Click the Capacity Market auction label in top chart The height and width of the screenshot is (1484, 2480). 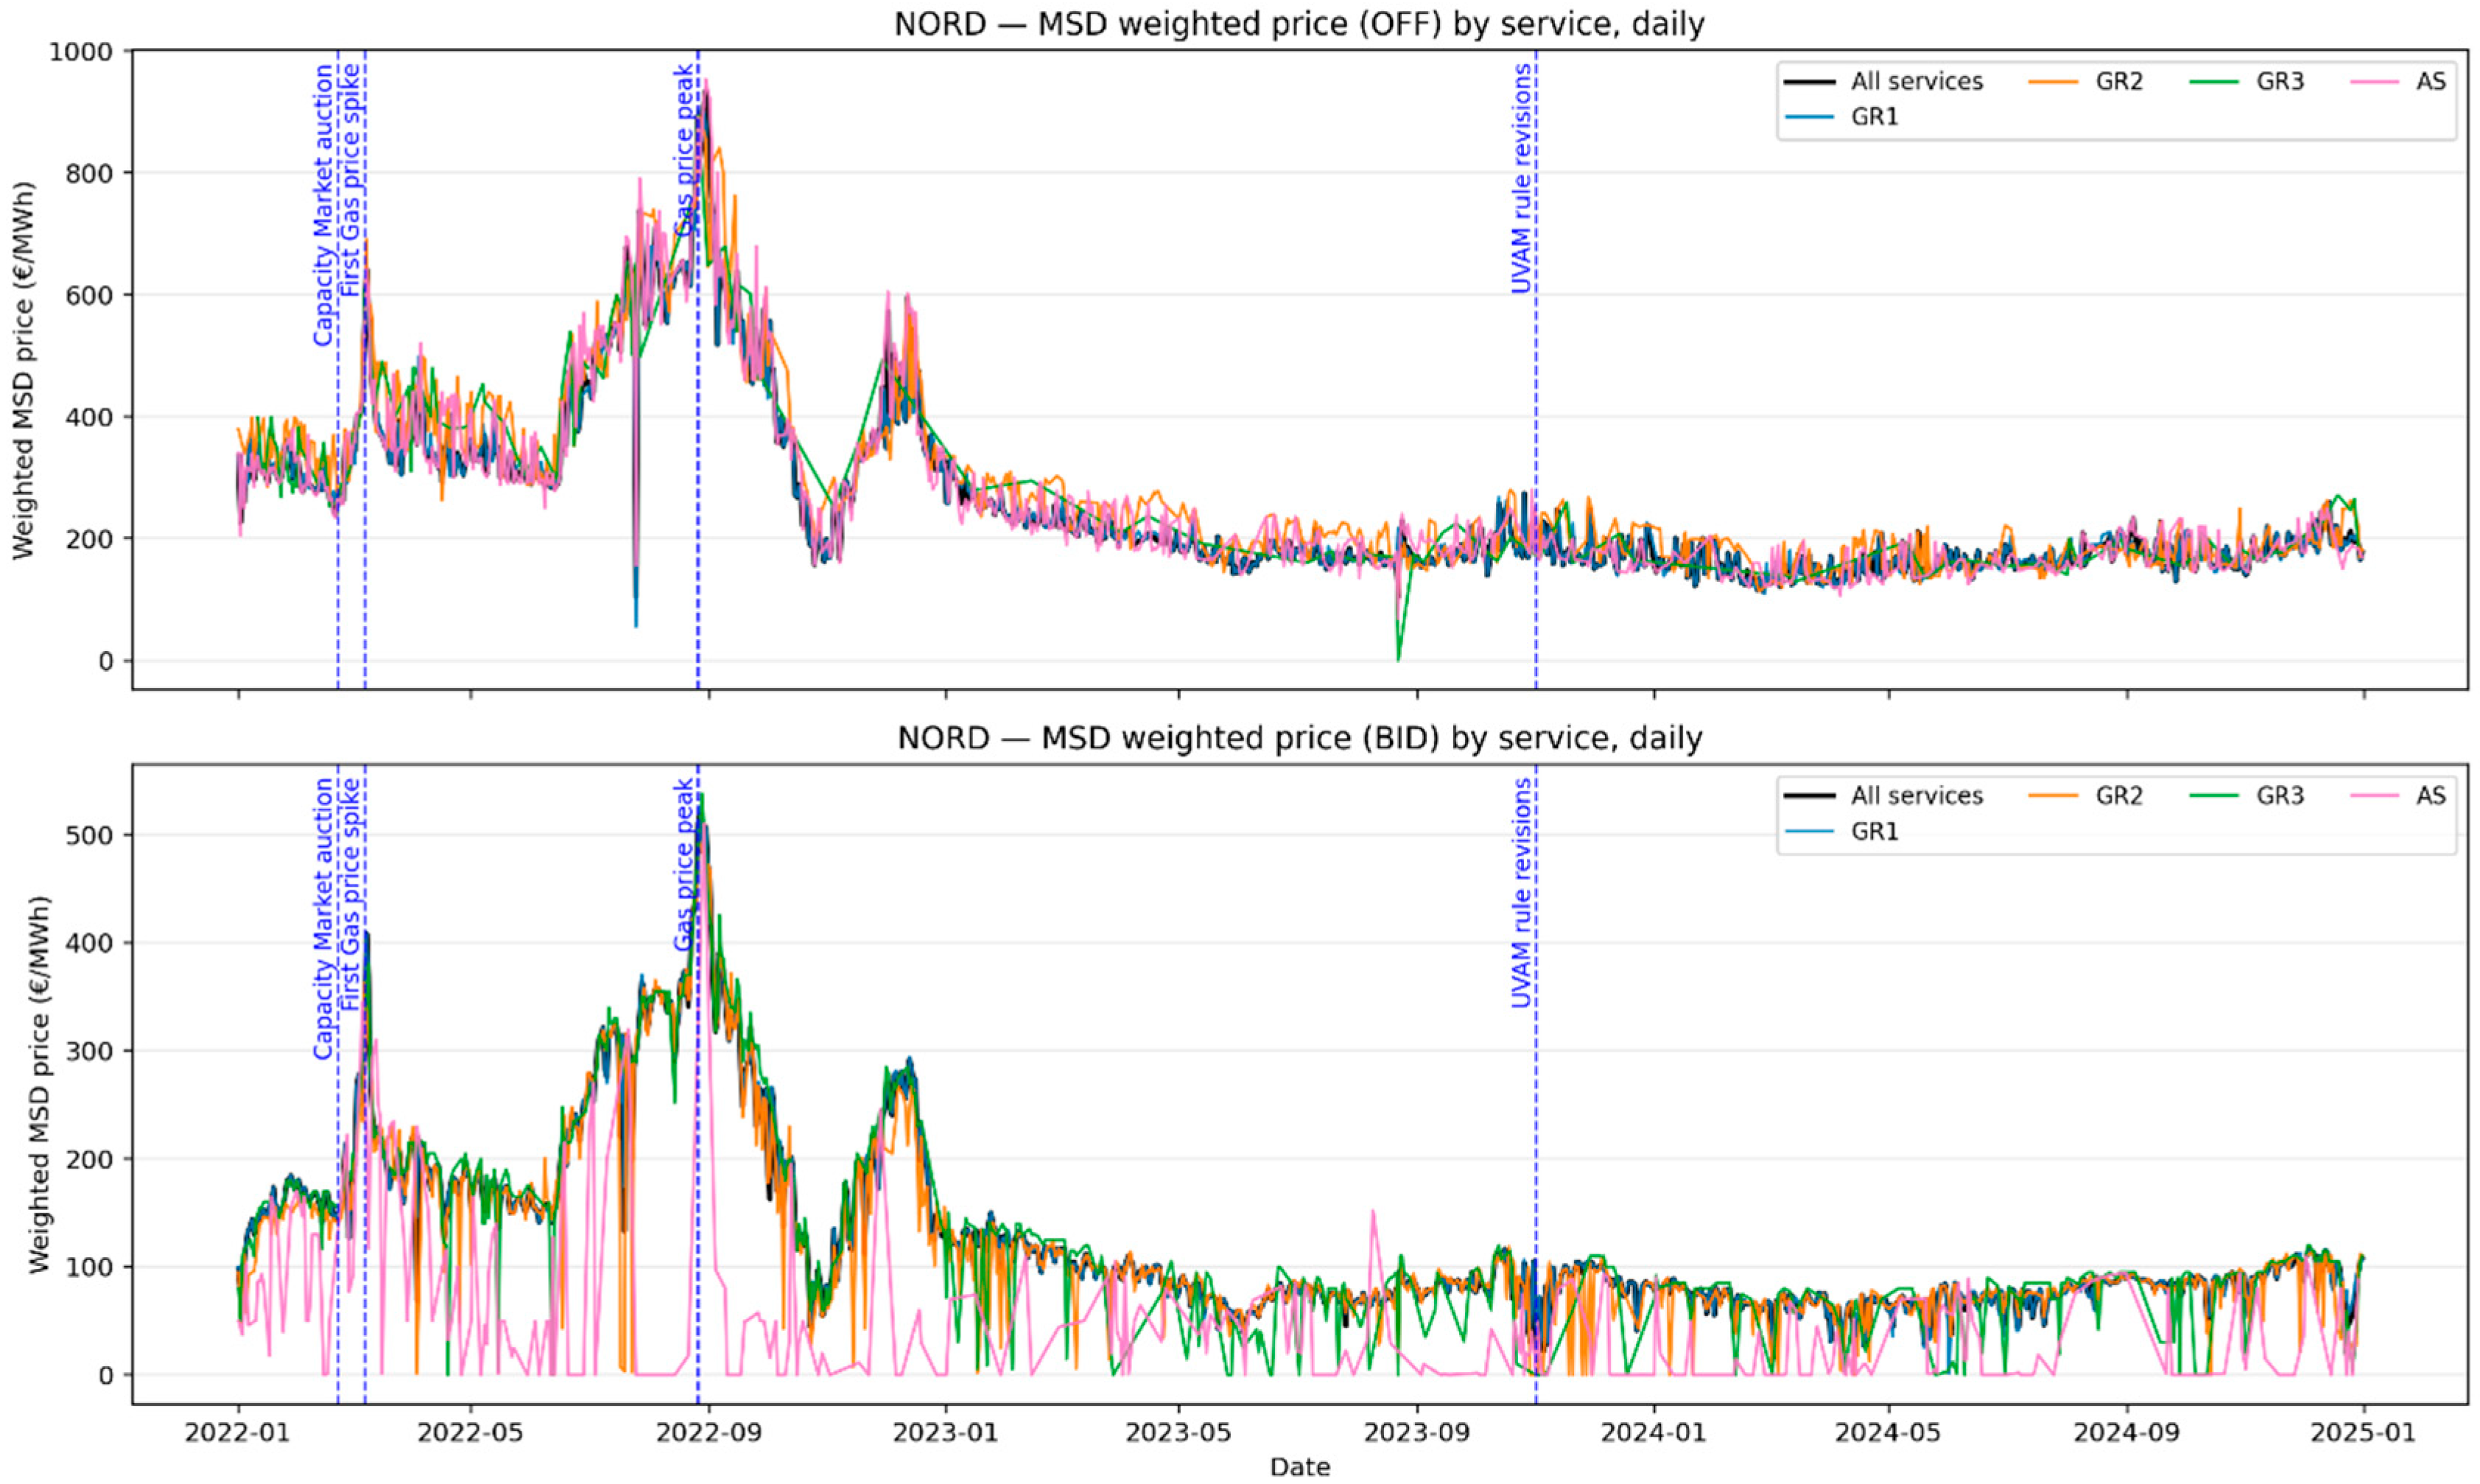tap(323, 205)
